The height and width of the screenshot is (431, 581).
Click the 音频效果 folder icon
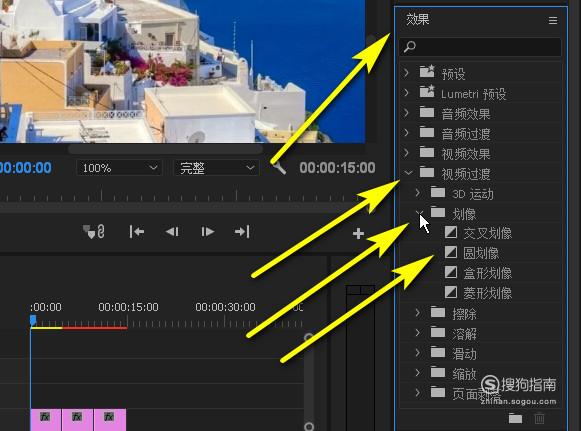tap(427, 112)
